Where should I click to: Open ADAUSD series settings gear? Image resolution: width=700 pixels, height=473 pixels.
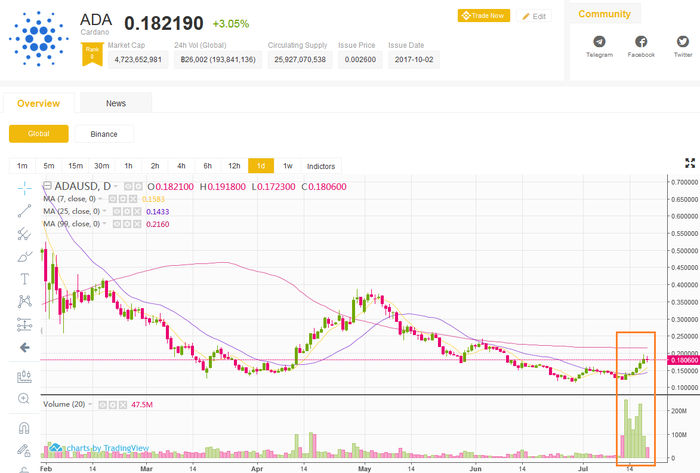pyautogui.click(x=138, y=187)
